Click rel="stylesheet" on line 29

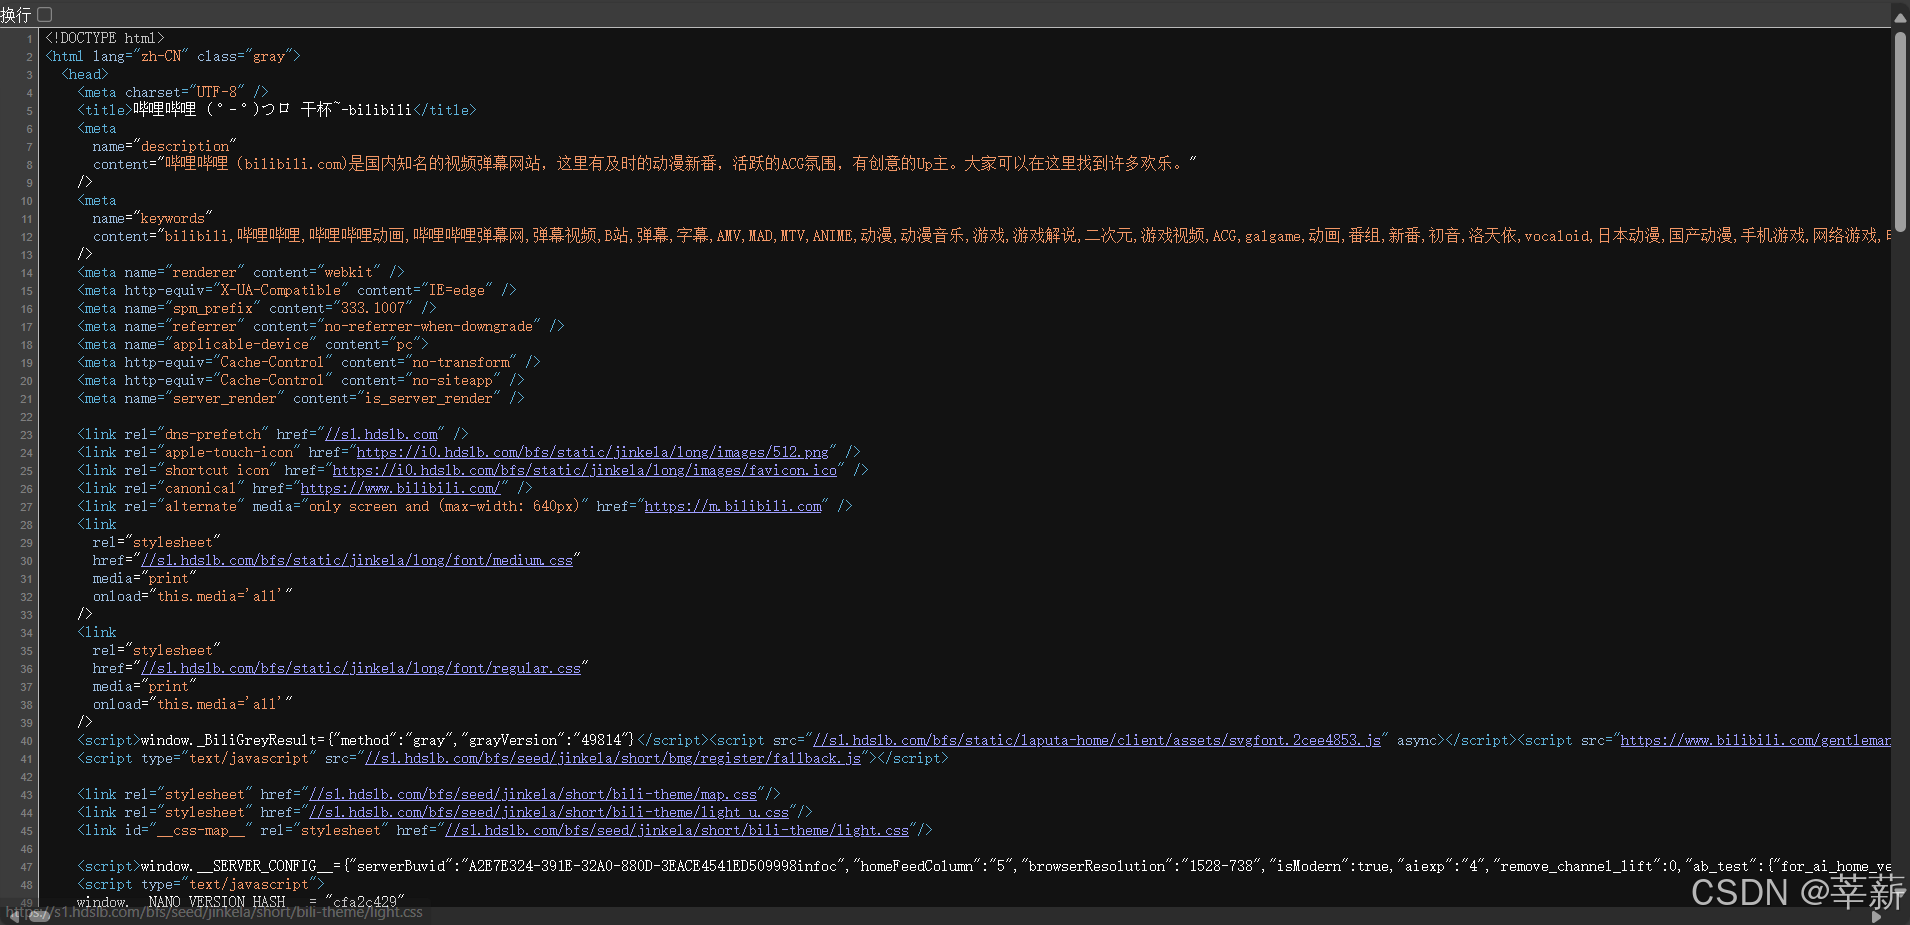[157, 542]
